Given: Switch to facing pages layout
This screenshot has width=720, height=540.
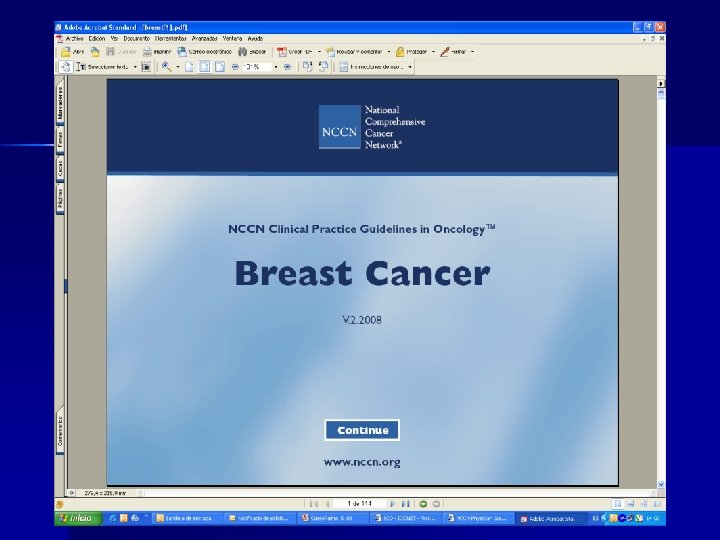Looking at the screenshot, I should 657,504.
